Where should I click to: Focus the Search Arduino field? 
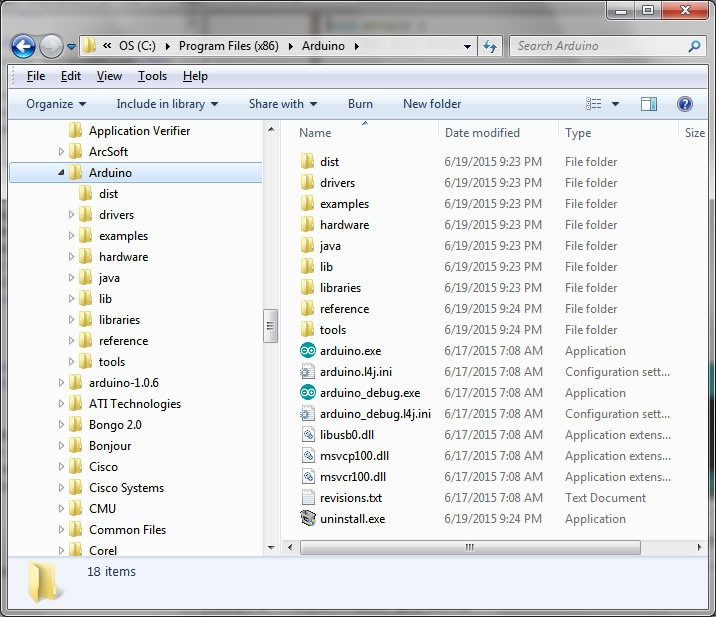pyautogui.click(x=608, y=46)
